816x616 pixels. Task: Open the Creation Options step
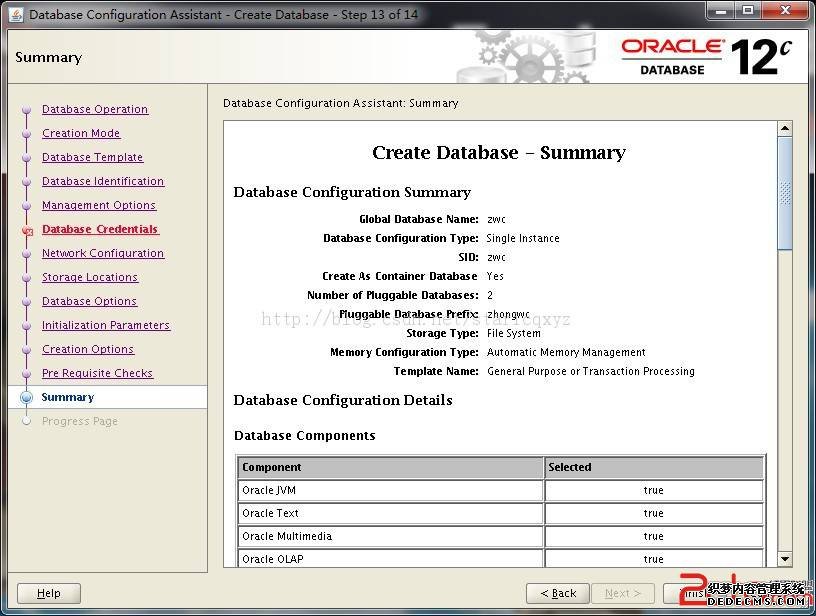88,350
